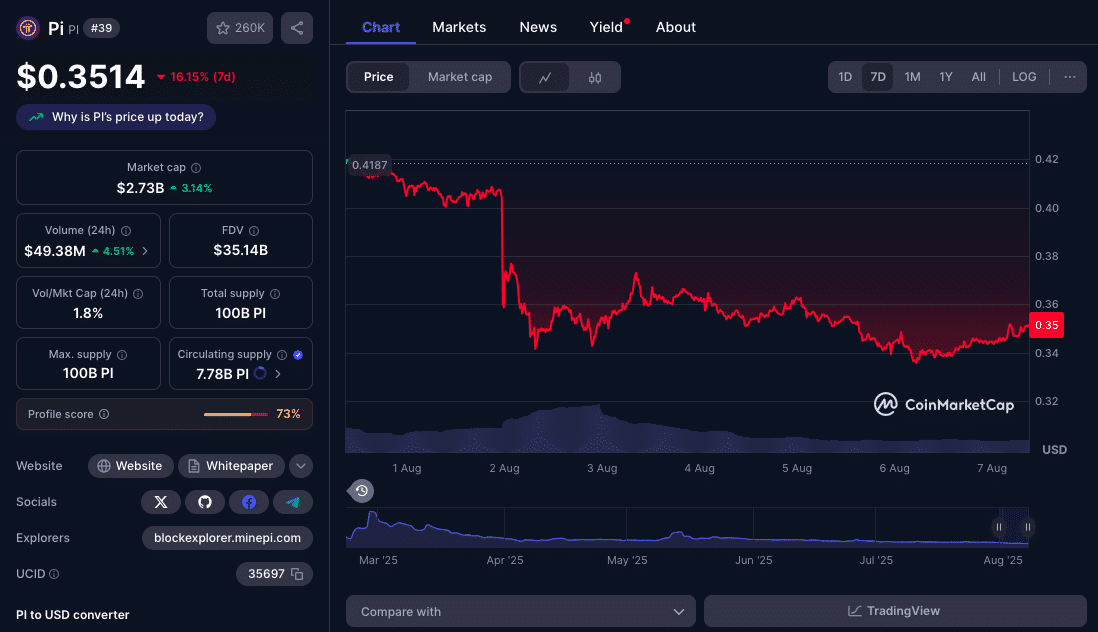The width and height of the screenshot is (1098, 632).
Task: Set chart range to 1Y
Action: (946, 77)
